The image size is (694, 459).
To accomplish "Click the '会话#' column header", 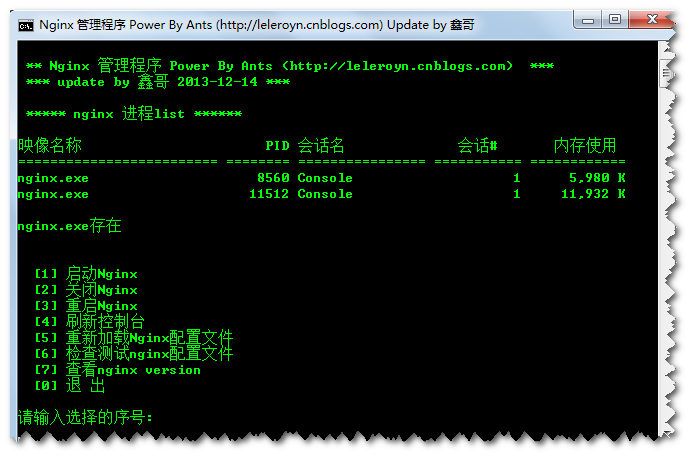I will (x=477, y=146).
